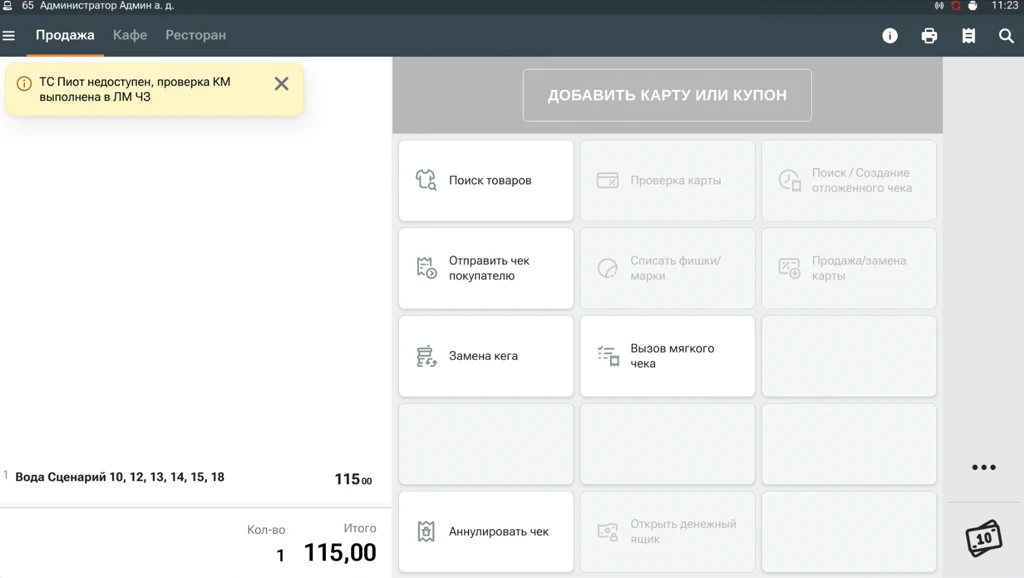Image resolution: width=1024 pixels, height=578 pixels.
Task: Click the user icon in status bar
Action: tap(8, 6)
